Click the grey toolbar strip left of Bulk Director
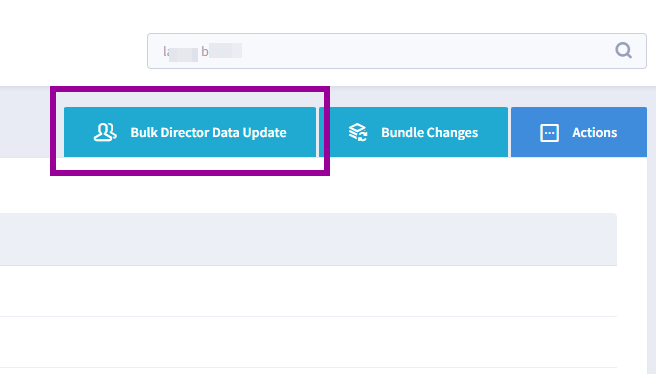The height and width of the screenshot is (374, 656). click(25, 121)
